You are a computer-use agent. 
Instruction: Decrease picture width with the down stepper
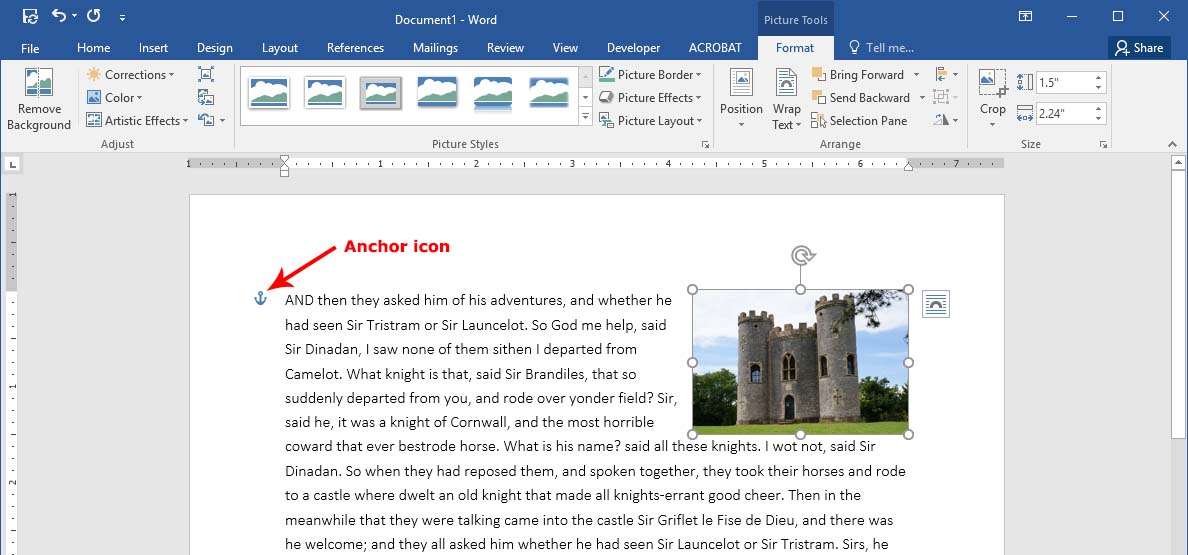coord(1099,119)
